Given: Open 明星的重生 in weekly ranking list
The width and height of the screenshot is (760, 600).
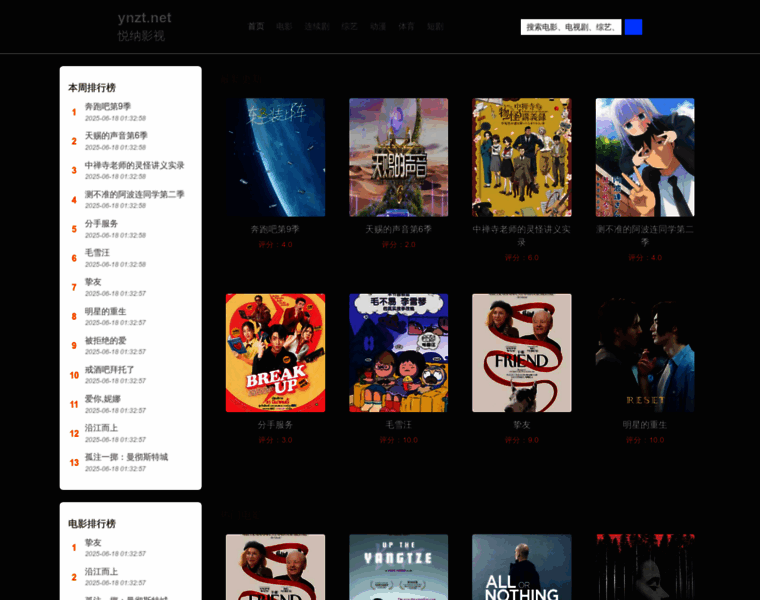Looking at the screenshot, I should pyautogui.click(x=105, y=311).
